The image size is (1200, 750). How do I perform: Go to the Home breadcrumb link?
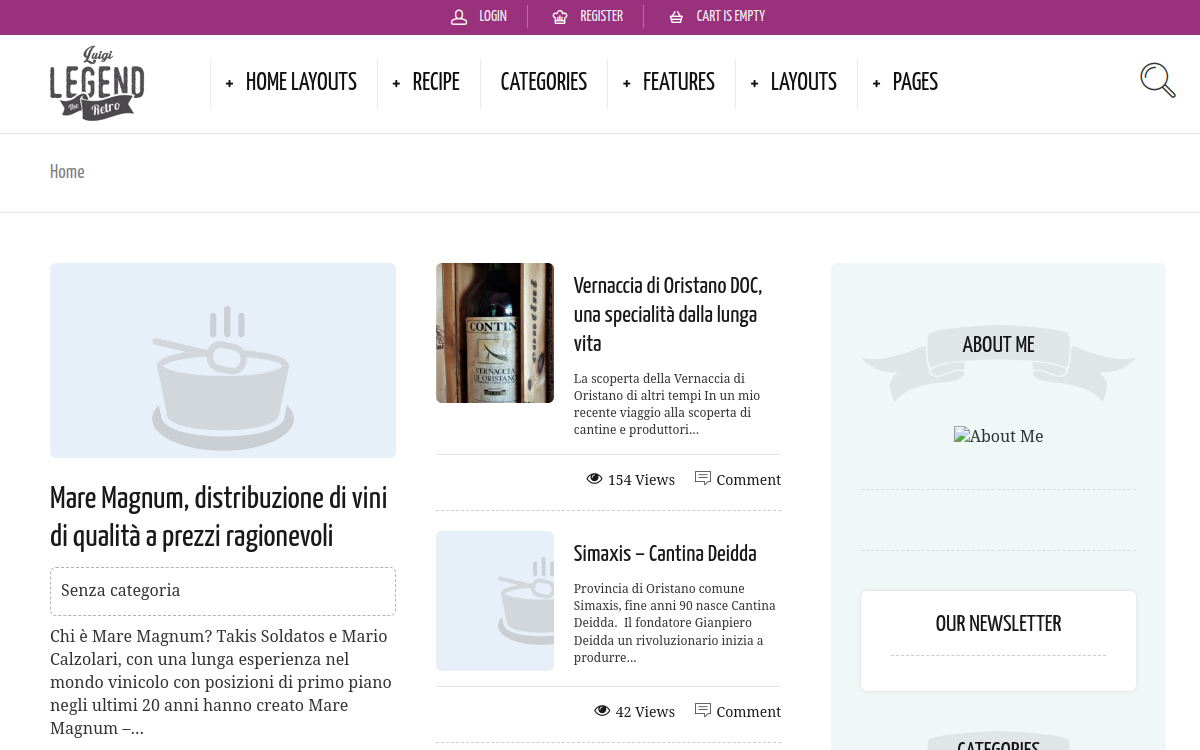[x=67, y=172]
